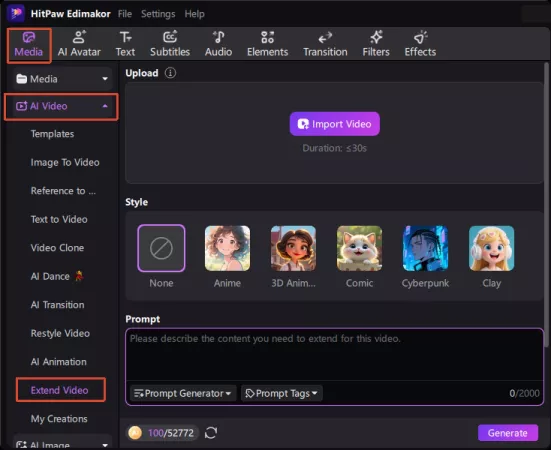Open the Subtitles panel
This screenshot has width=551, height=450.
(x=170, y=45)
